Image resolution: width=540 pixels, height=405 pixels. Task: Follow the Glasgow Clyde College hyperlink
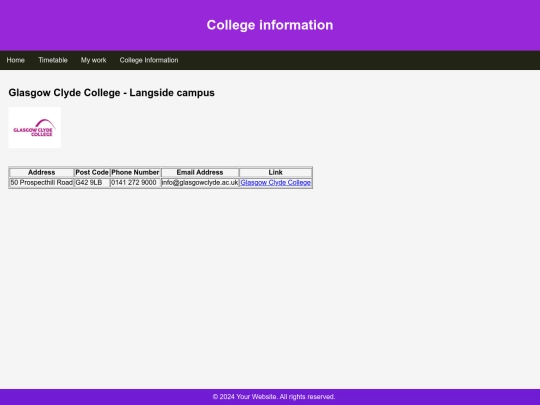[276, 183]
